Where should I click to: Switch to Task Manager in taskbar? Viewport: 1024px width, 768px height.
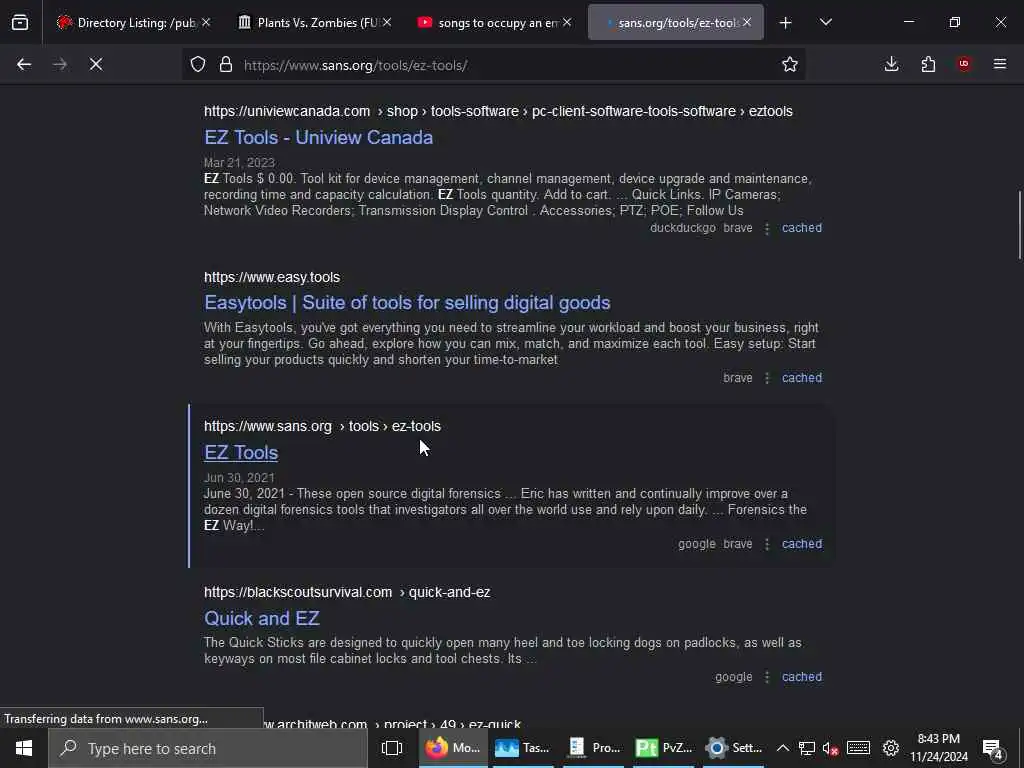tap(522, 748)
